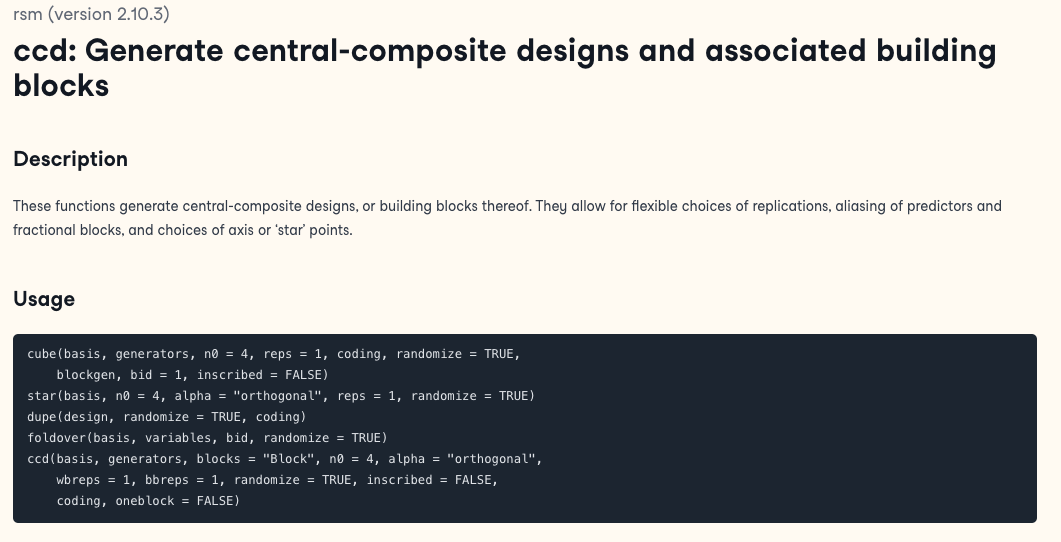Open the rsm package version link
The image size is (1061, 542).
(91, 14)
